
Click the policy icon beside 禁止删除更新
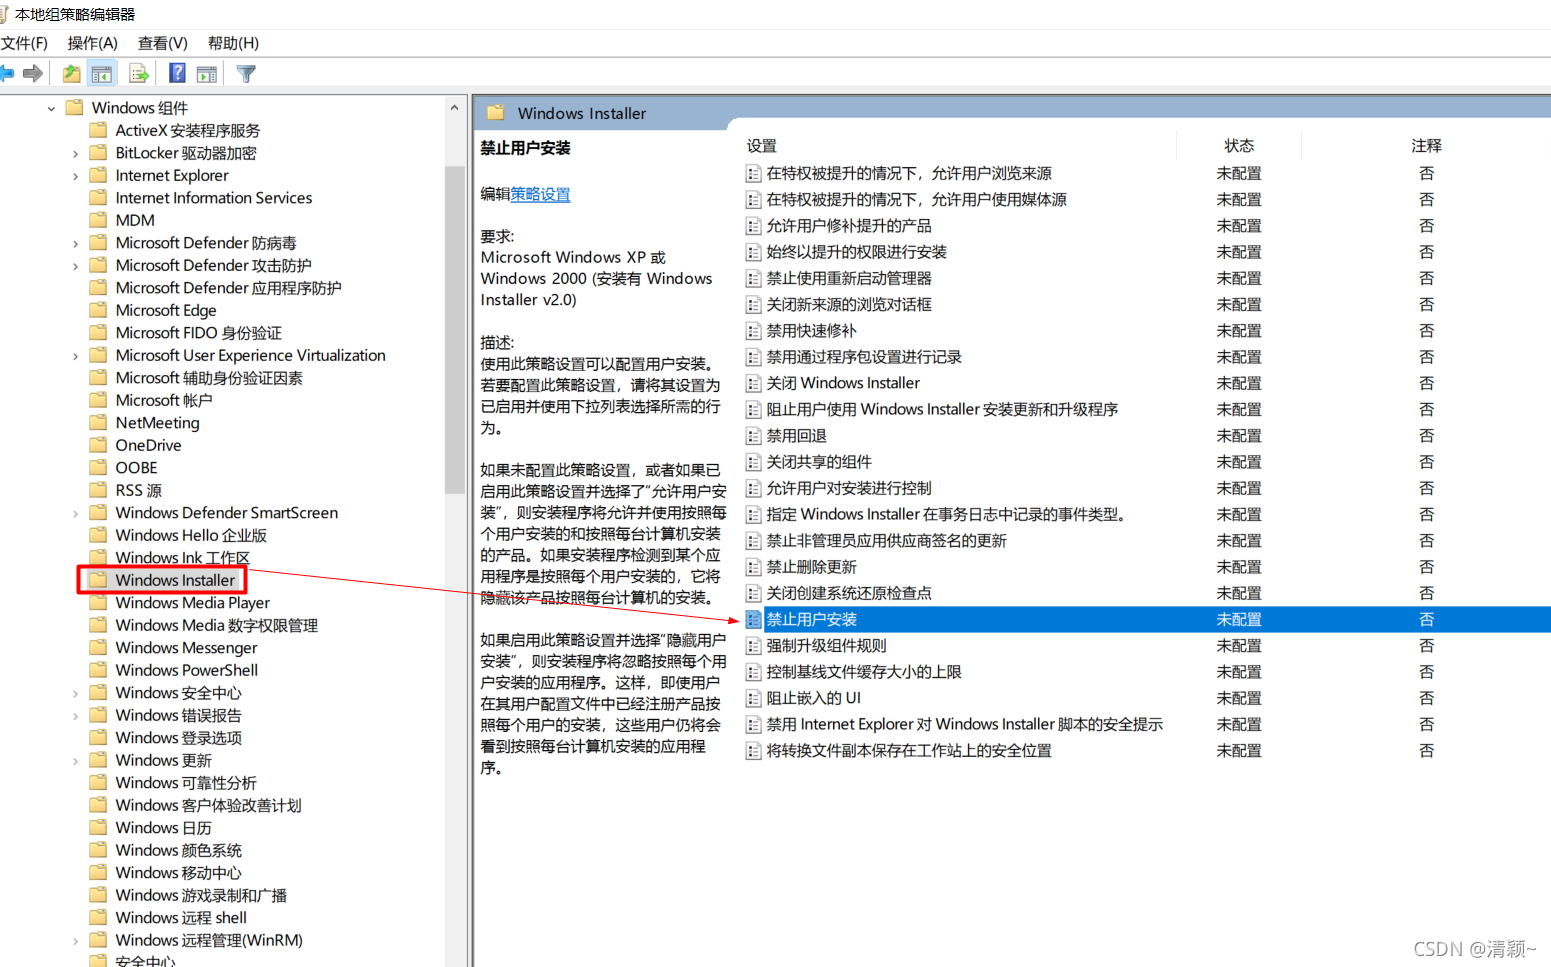point(754,567)
